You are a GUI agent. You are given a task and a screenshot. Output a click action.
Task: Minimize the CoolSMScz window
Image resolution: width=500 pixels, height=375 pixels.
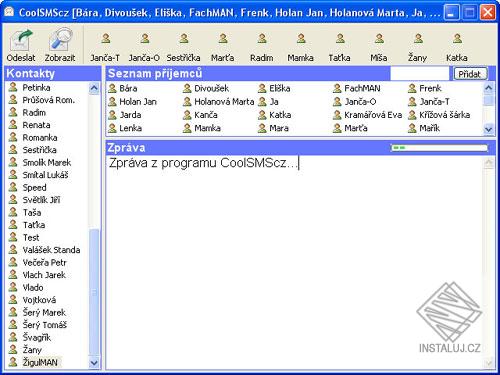[x=452, y=13]
